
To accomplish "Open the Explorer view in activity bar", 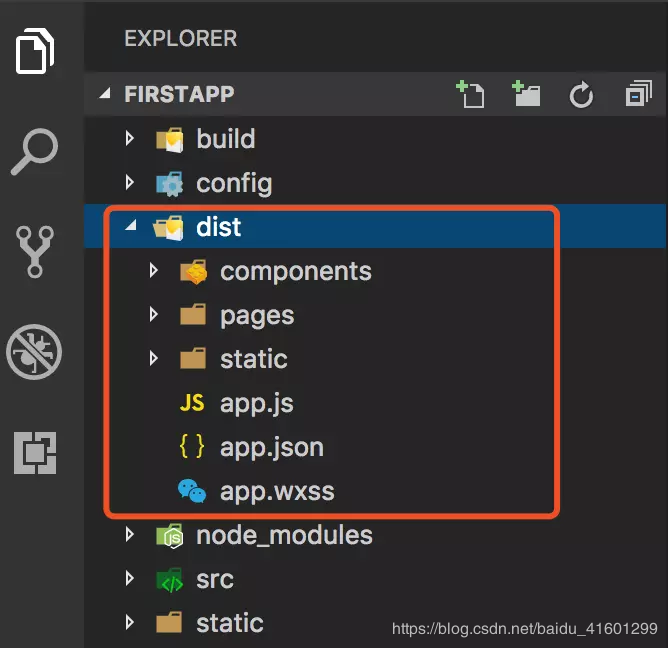I will (35, 51).
